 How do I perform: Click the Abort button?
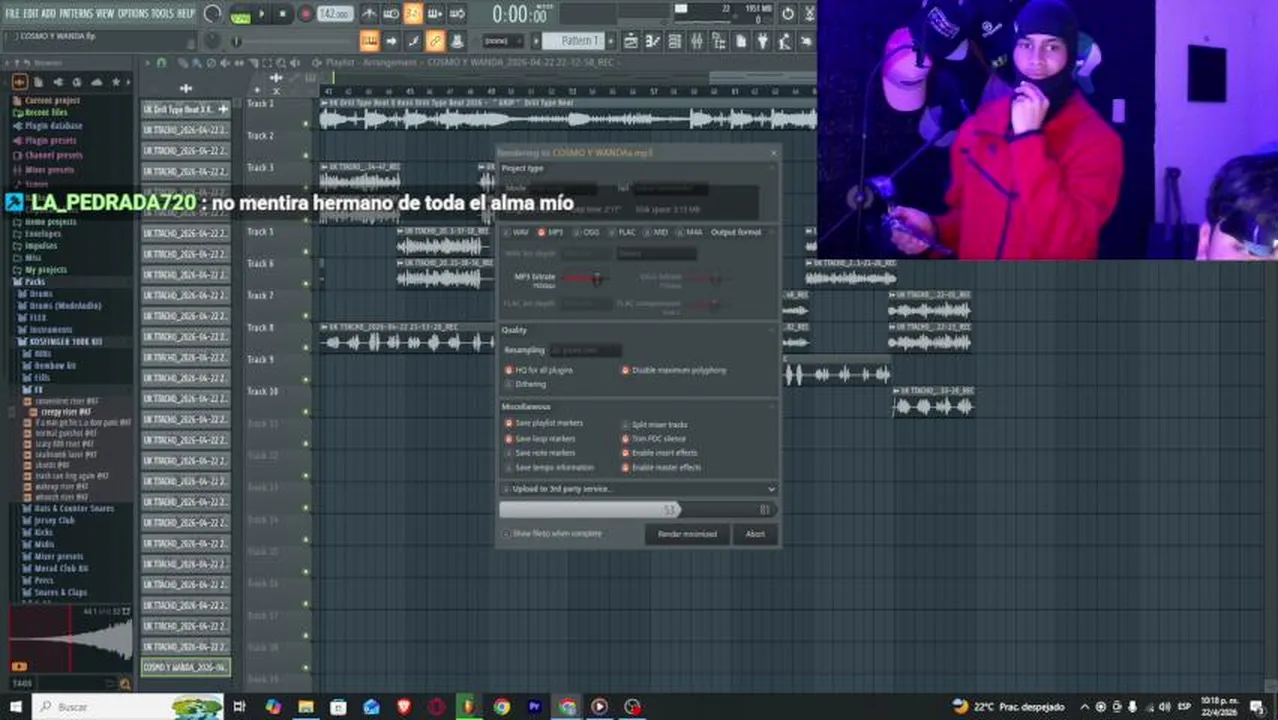pos(755,534)
